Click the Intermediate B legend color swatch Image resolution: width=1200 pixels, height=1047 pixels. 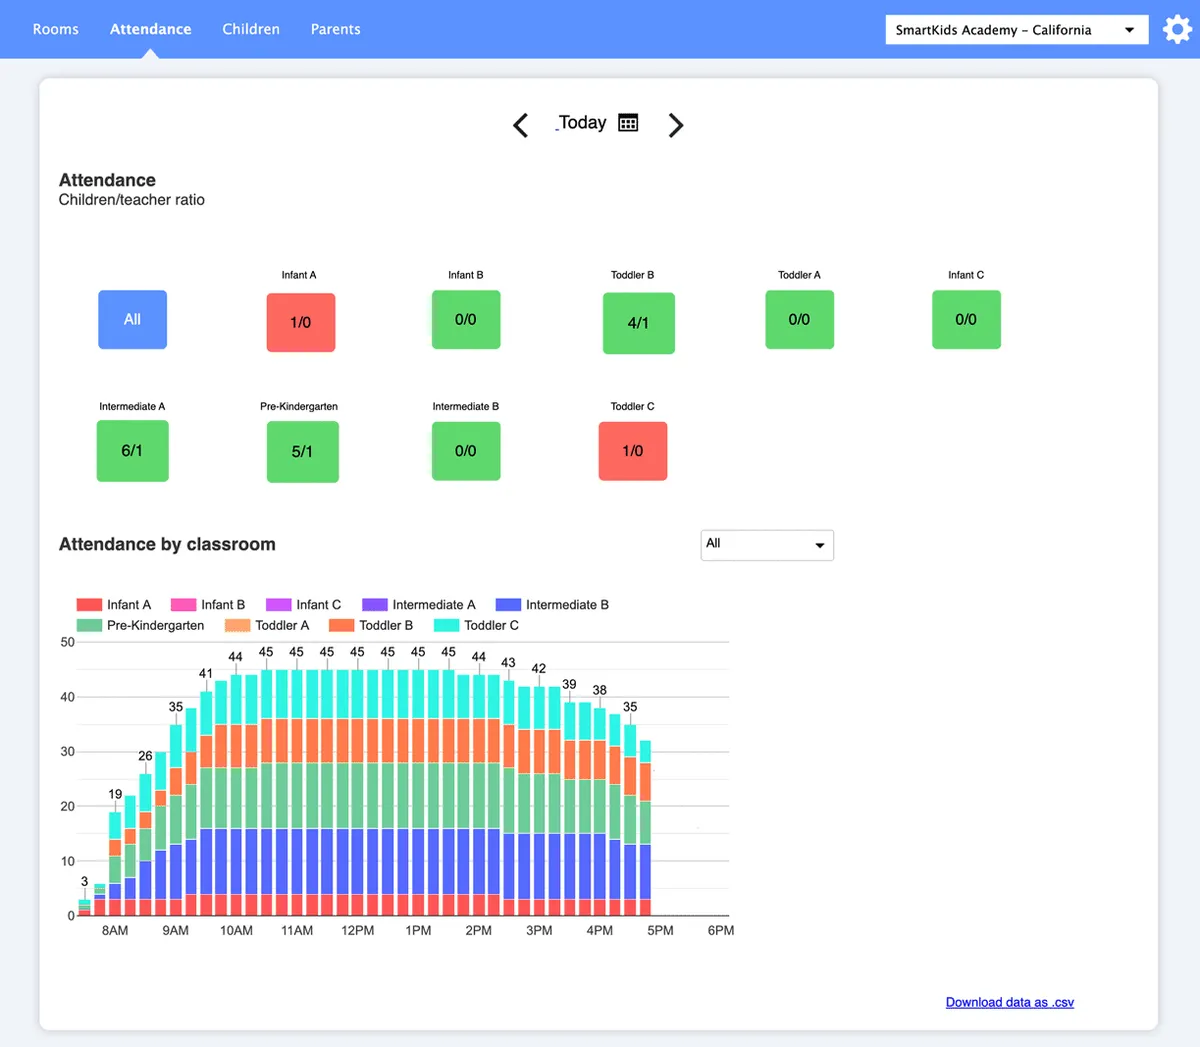click(508, 605)
